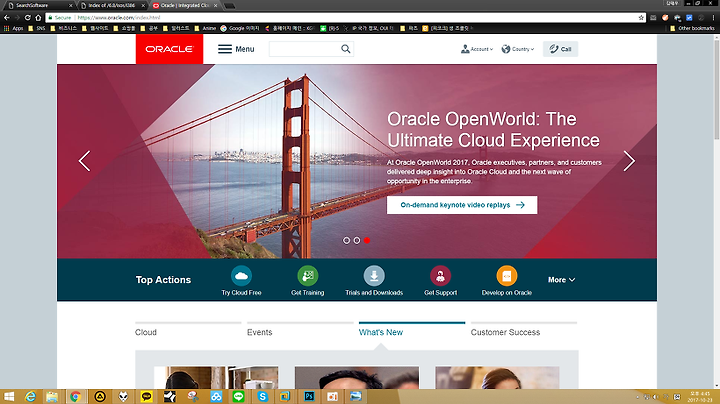Open the Apps bookmarks shortcut
Viewport: 720px width, 404px height.
pyautogui.click(x=13, y=28)
